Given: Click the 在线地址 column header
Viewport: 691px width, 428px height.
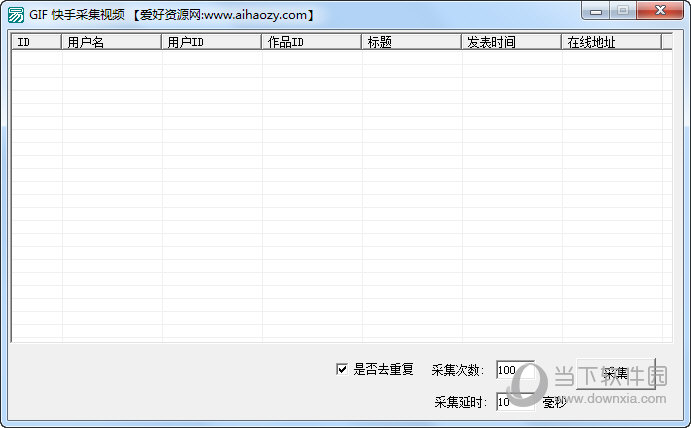Looking at the screenshot, I should [x=611, y=42].
